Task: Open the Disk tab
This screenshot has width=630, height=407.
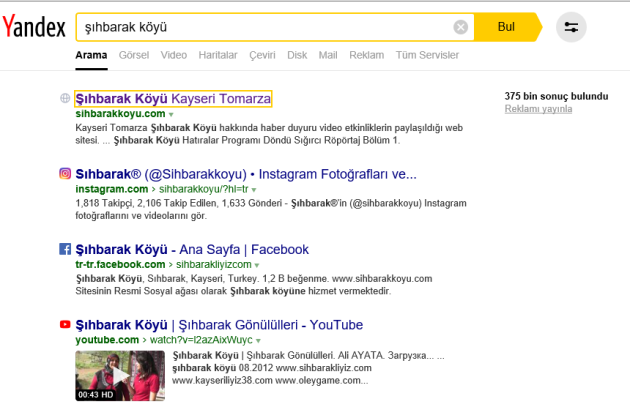Action: pos(297,55)
